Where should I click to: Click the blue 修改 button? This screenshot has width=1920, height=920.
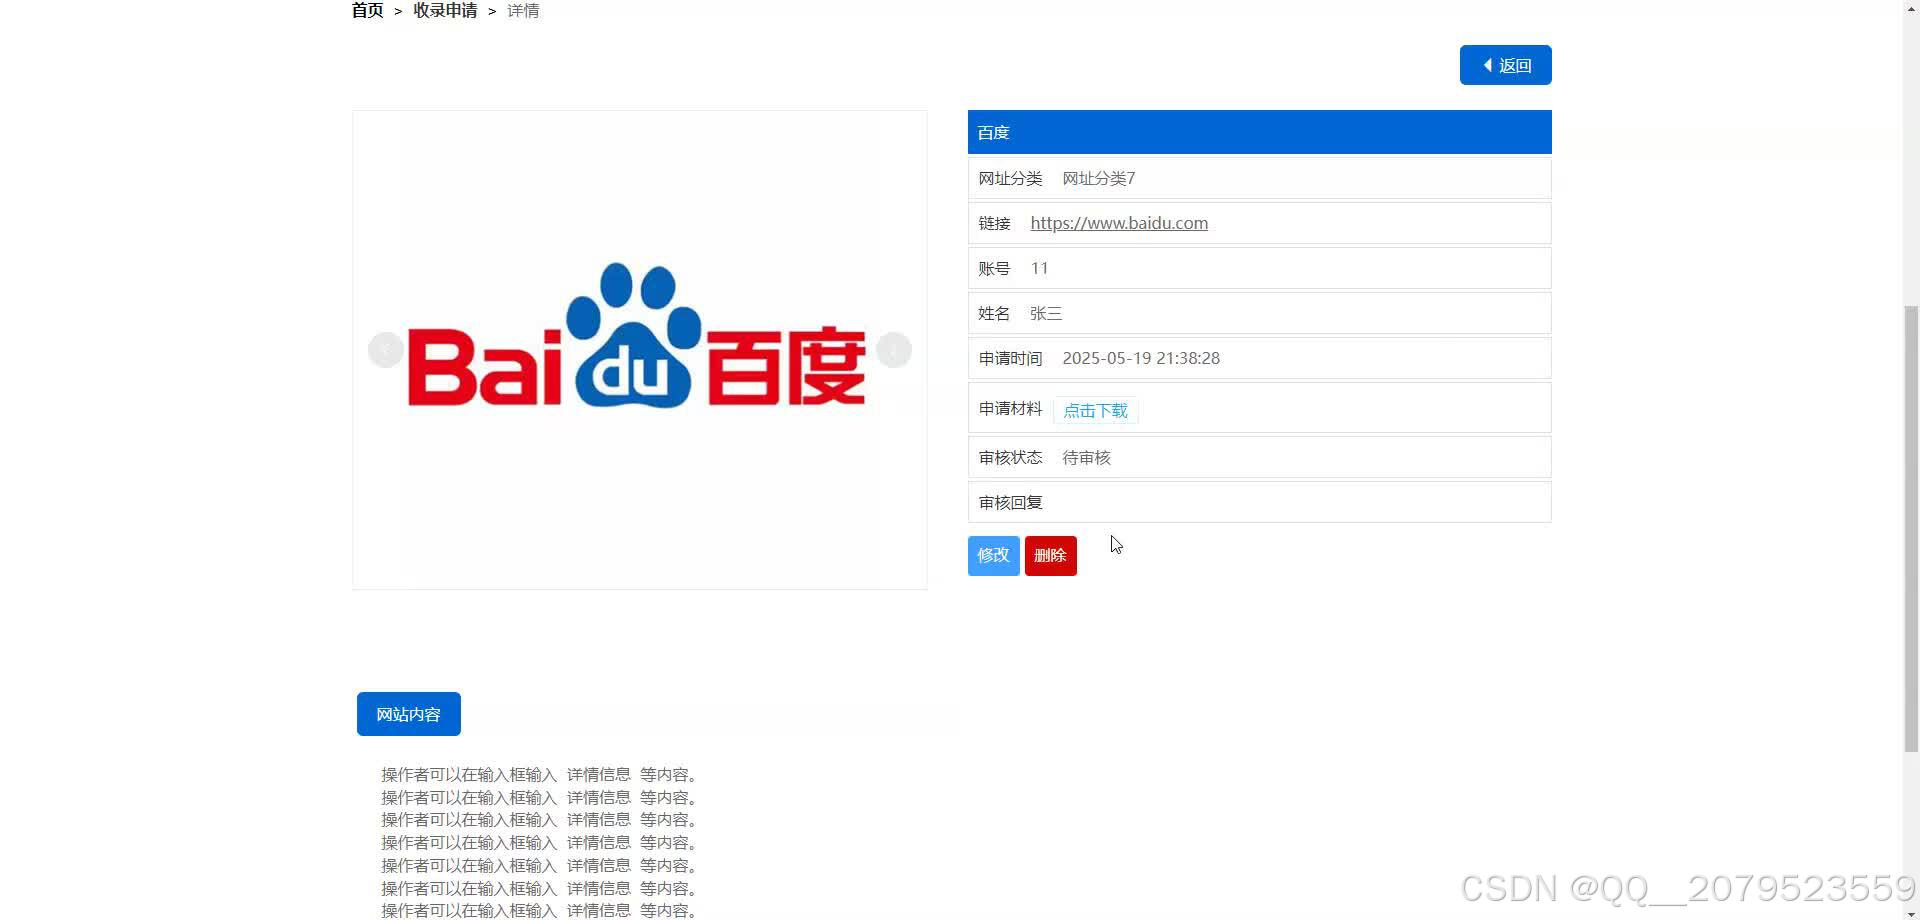tap(993, 555)
